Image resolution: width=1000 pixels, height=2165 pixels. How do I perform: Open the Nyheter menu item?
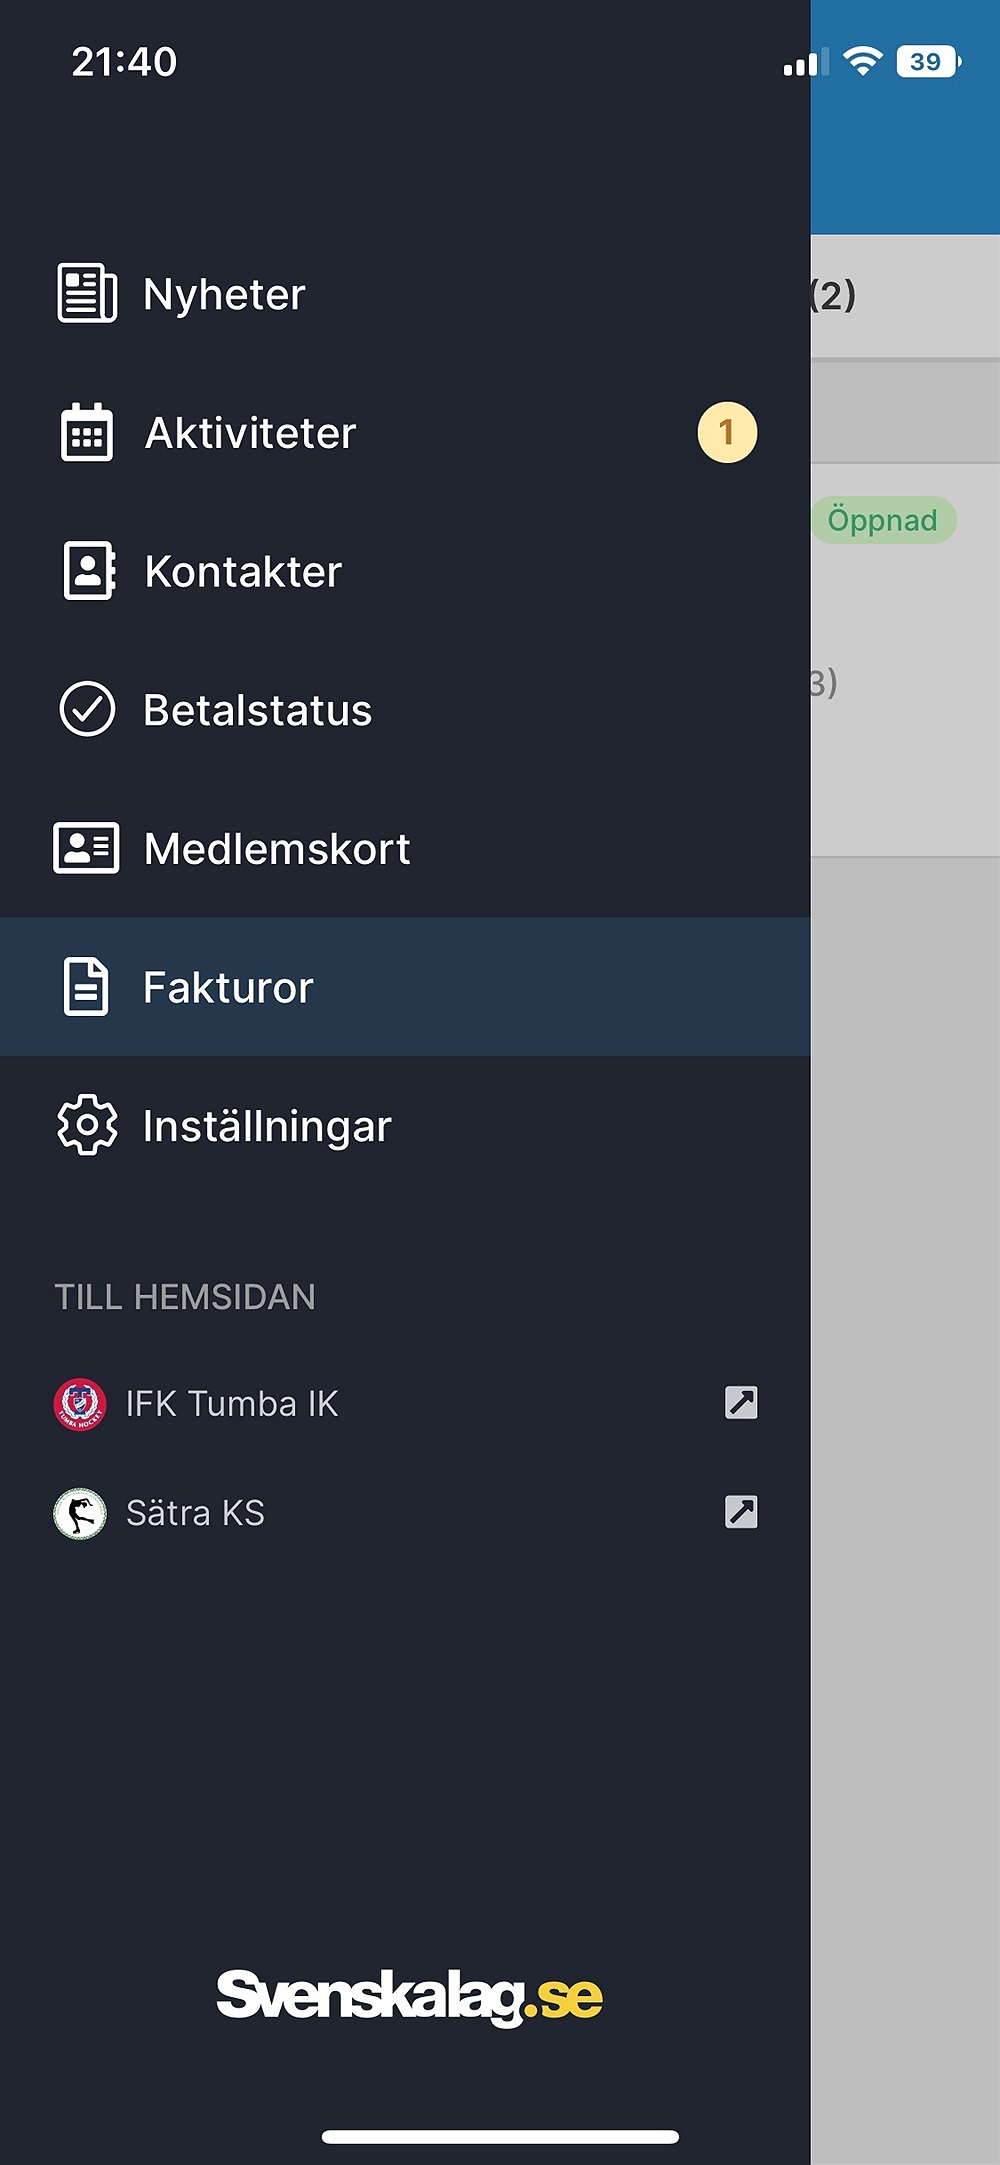click(x=224, y=294)
